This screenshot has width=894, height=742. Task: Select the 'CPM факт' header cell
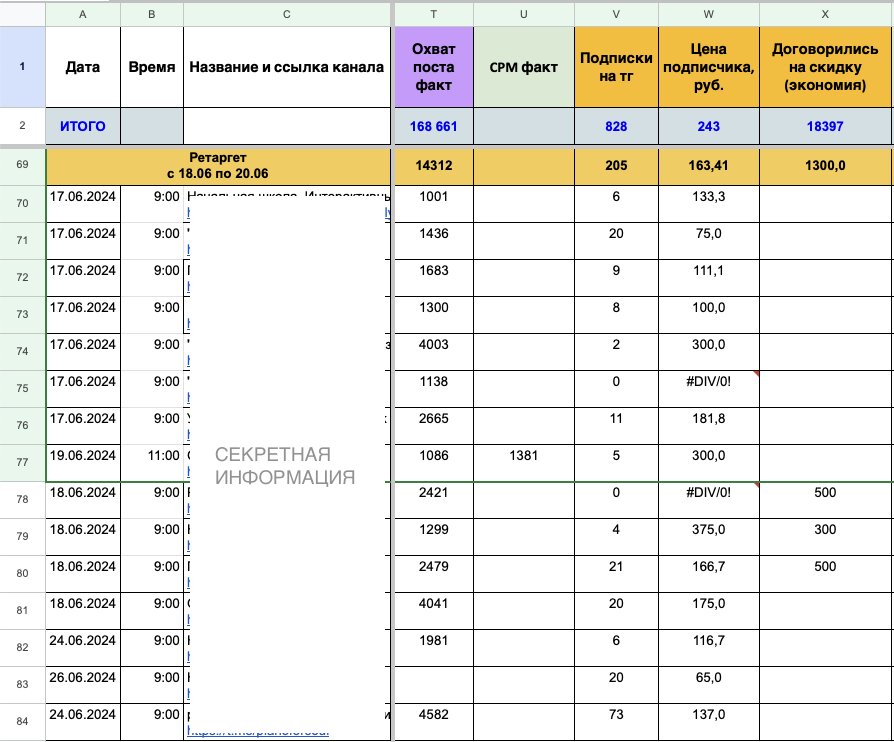click(523, 67)
